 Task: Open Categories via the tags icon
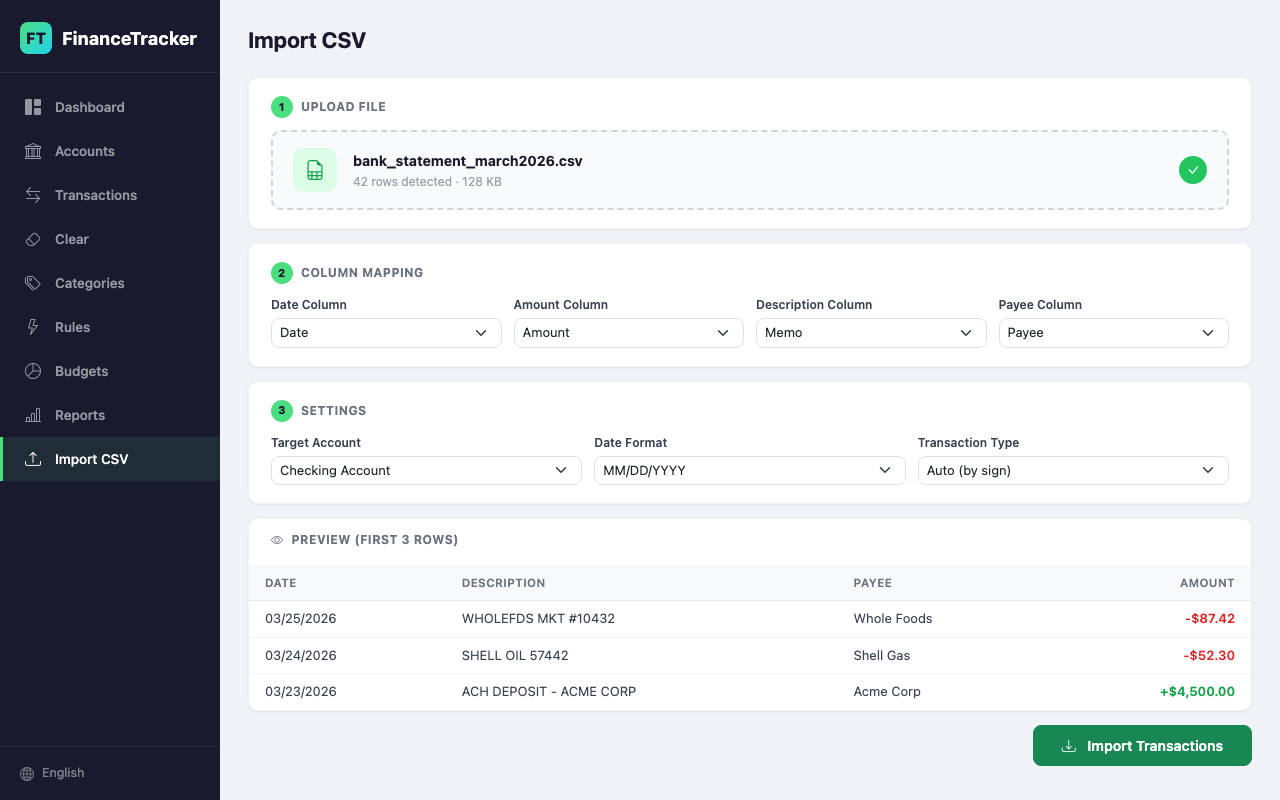[x=33, y=283]
